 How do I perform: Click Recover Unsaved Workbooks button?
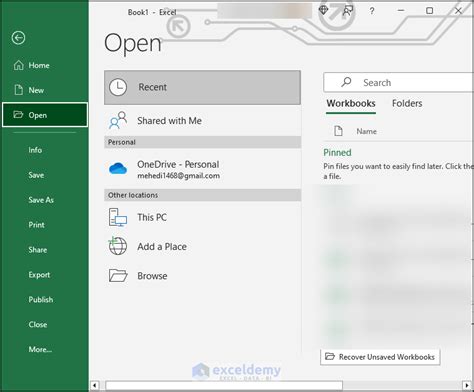point(380,357)
